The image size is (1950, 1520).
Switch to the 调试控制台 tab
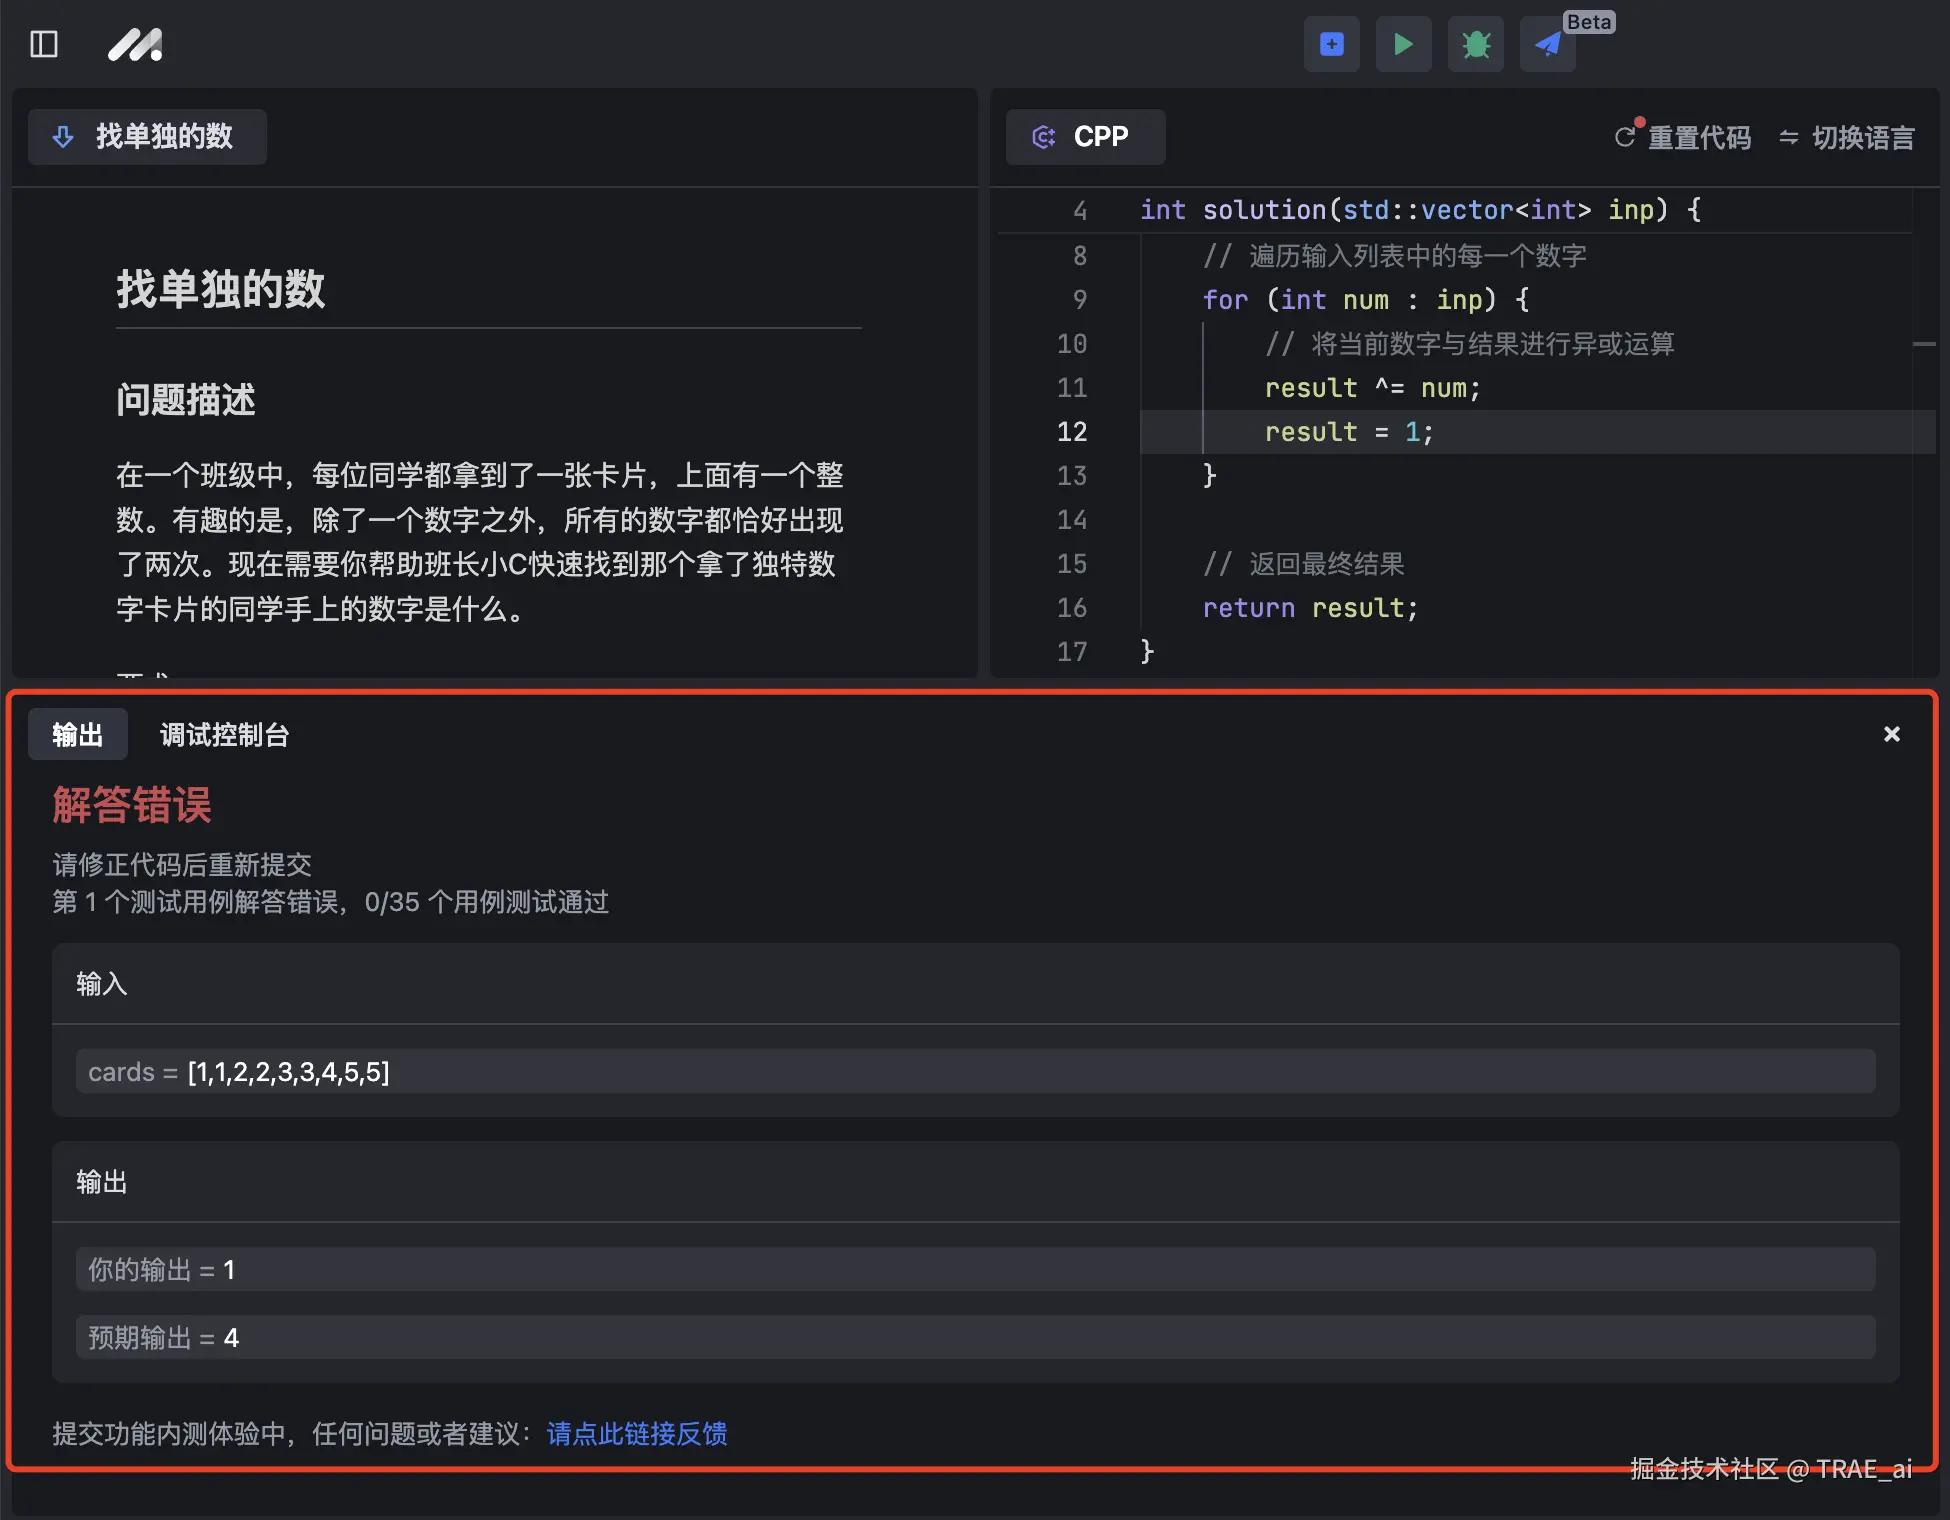point(224,735)
